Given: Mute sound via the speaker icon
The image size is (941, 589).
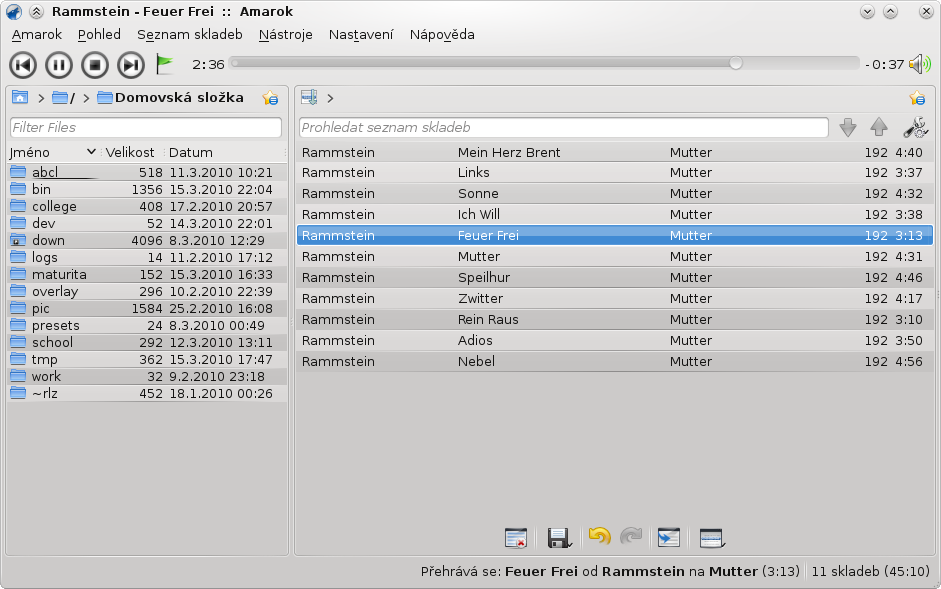Looking at the screenshot, I should click(x=919, y=64).
